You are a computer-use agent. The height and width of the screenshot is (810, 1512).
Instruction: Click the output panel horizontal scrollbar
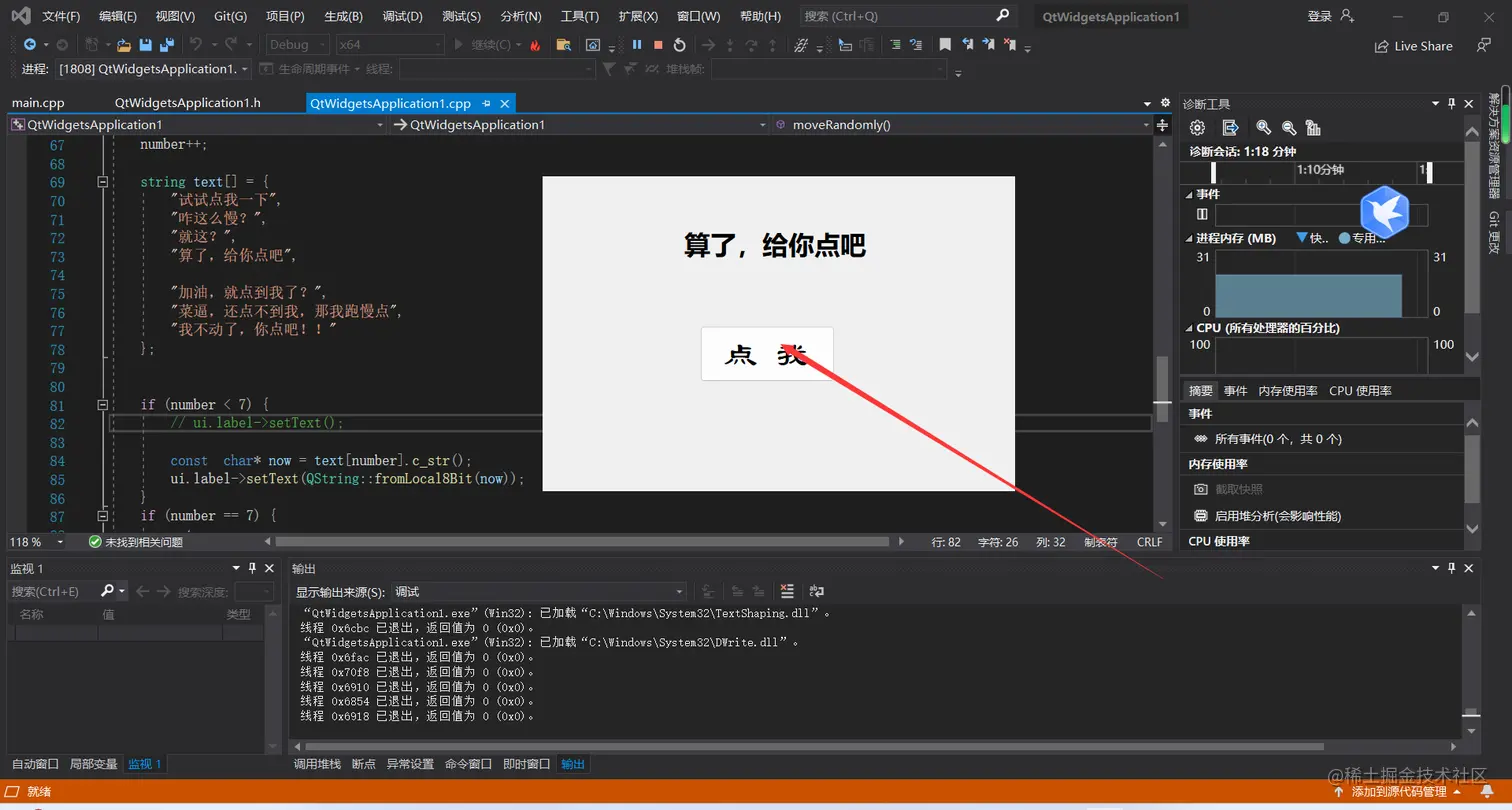[814, 746]
